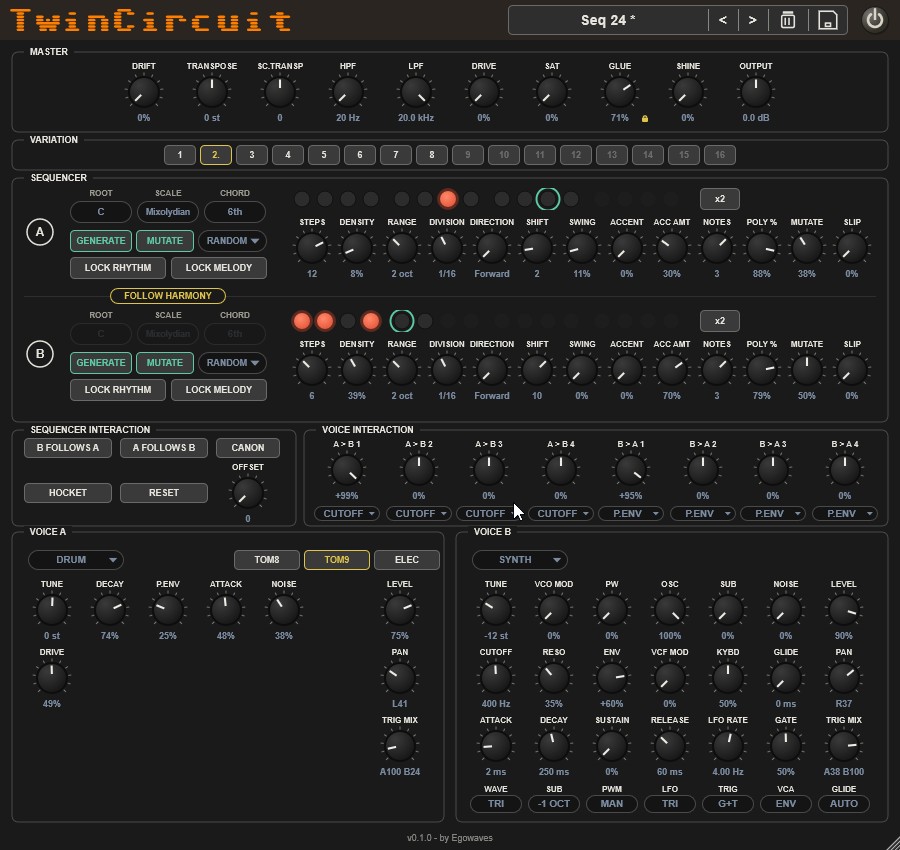The width and height of the screenshot is (900, 850).
Task: Open Sequencer A ROOT selector C
Action: (x=101, y=212)
